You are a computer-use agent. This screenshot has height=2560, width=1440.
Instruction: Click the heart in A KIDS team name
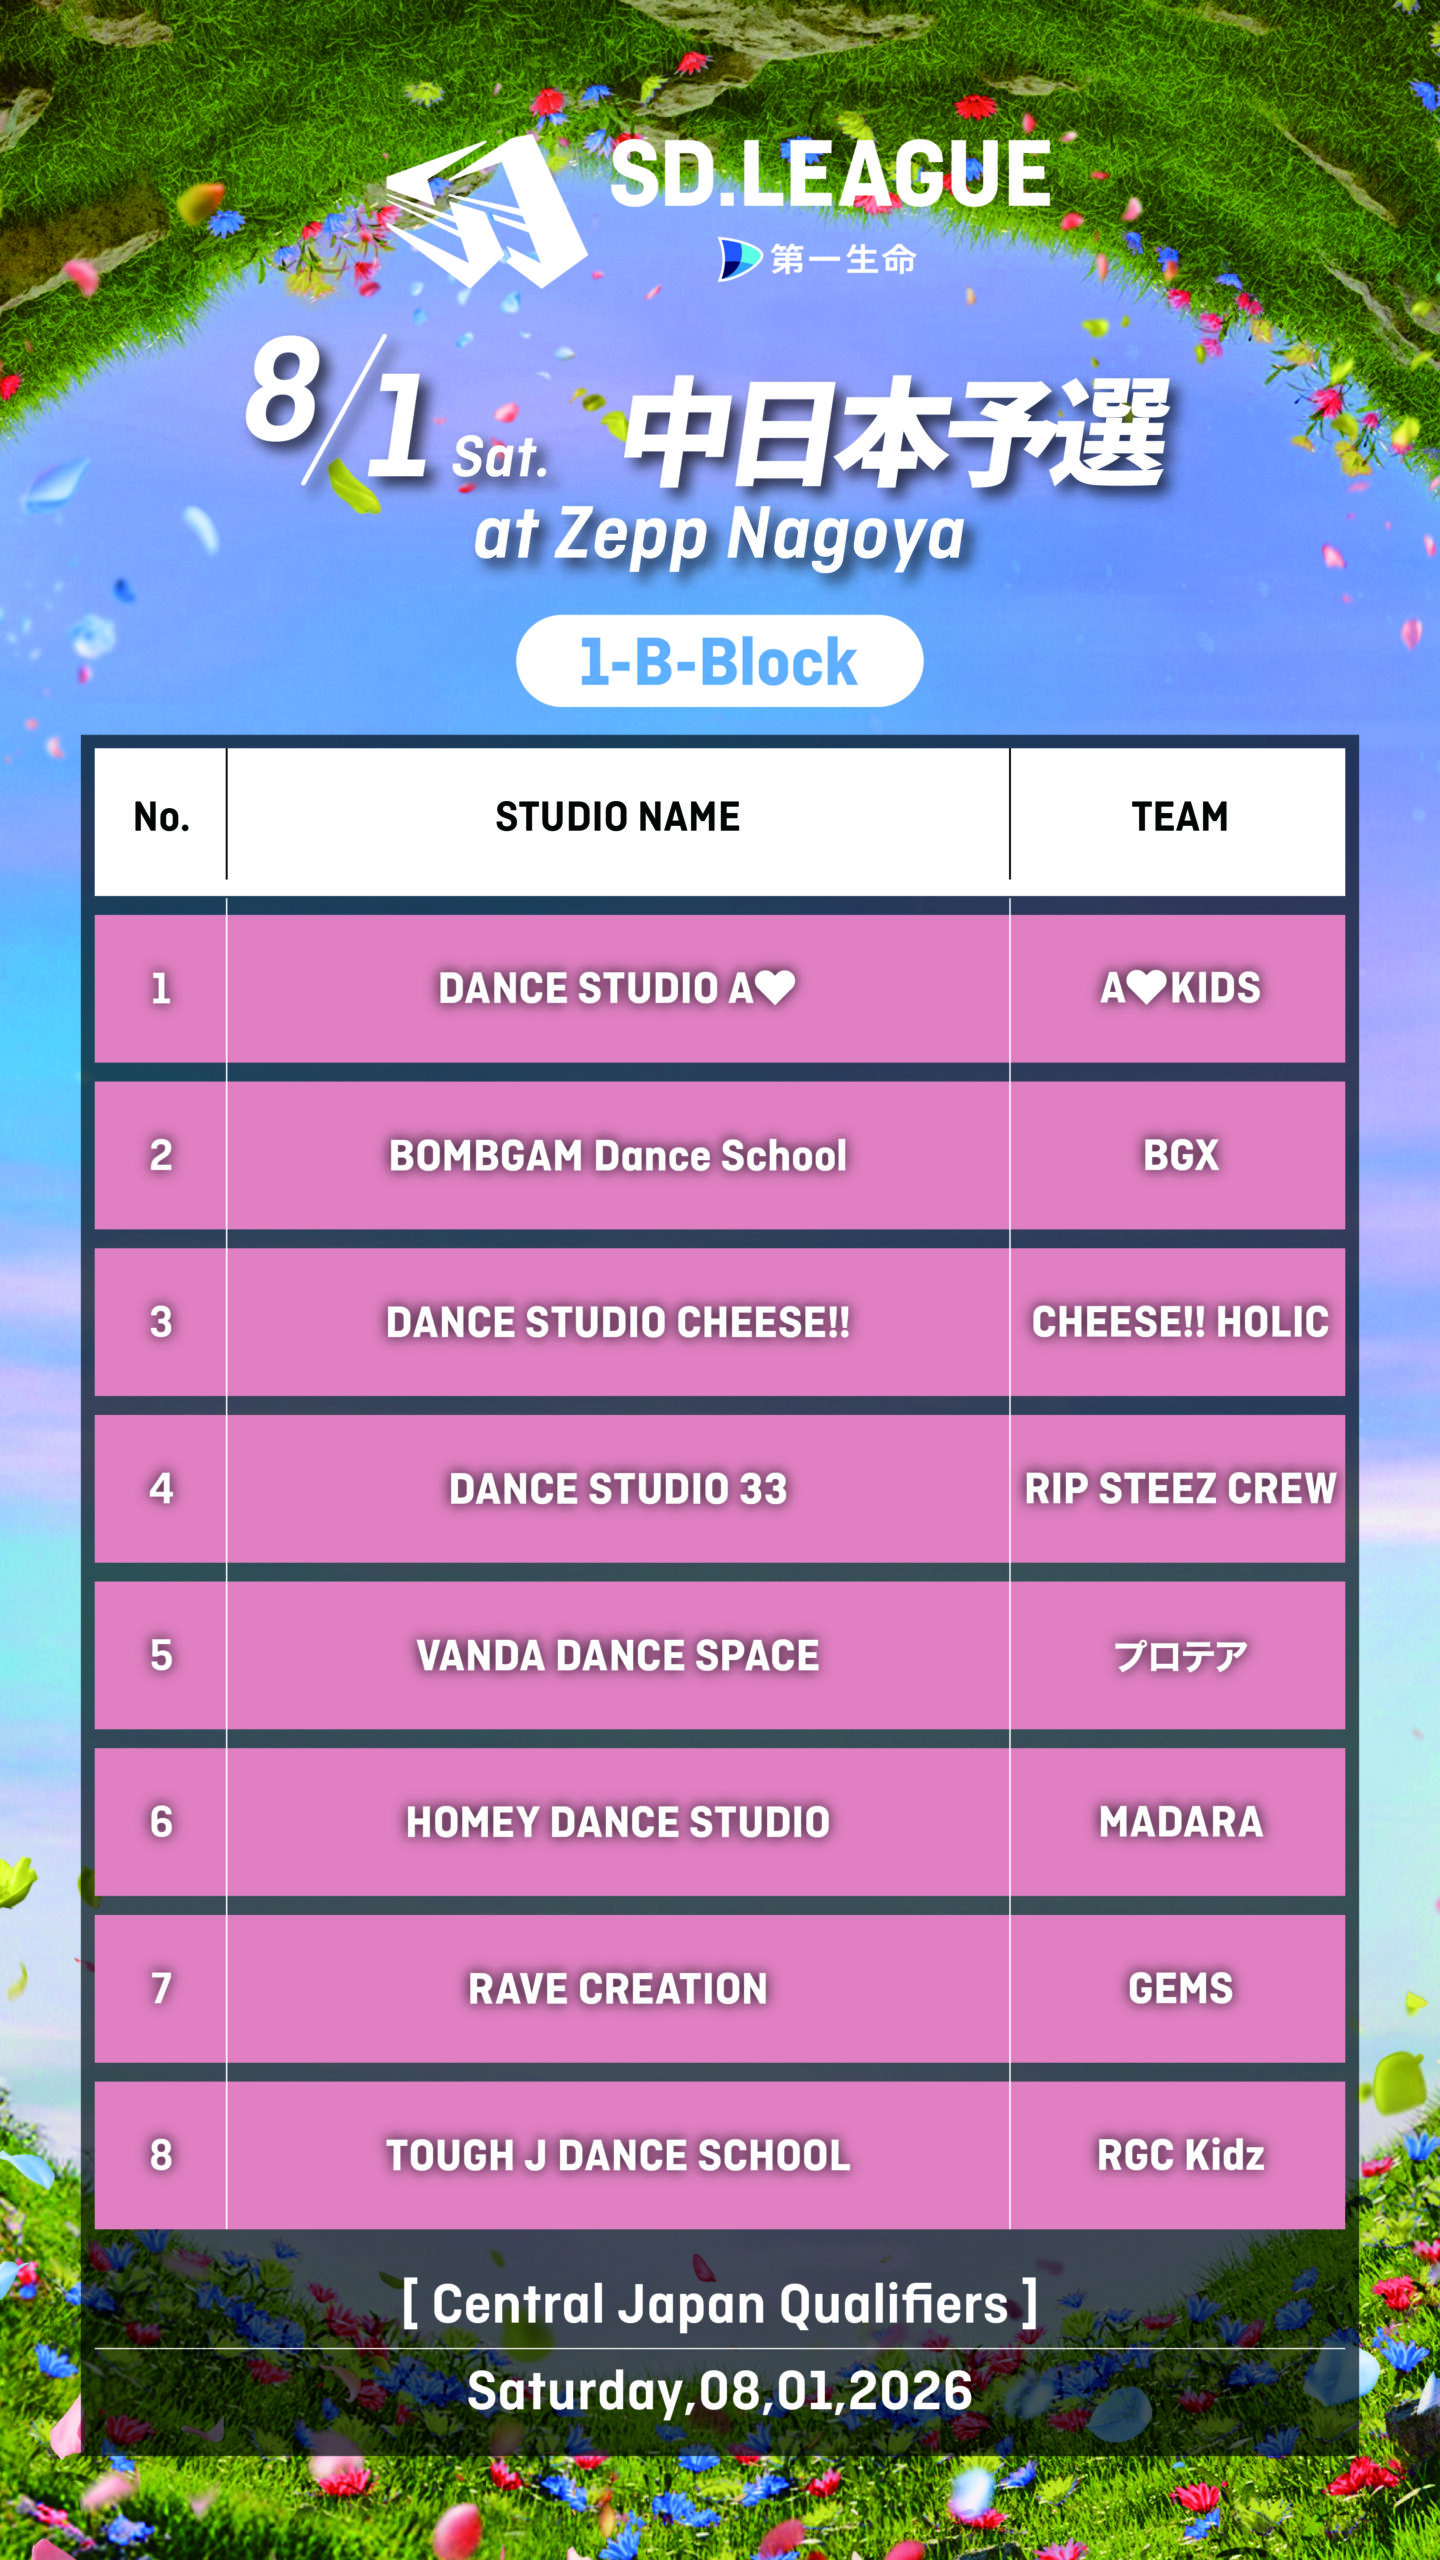pos(1147,987)
